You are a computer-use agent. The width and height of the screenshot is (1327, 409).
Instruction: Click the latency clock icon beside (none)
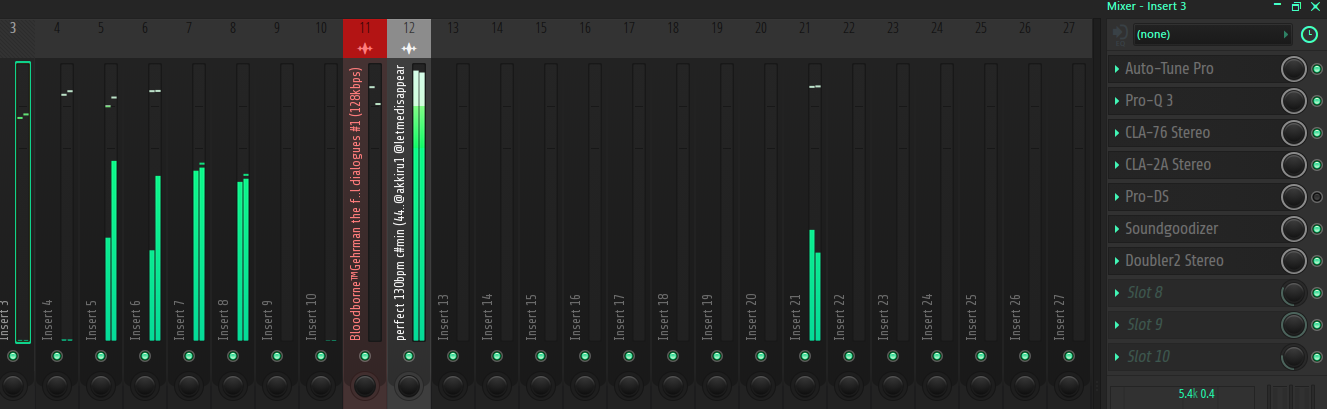tap(1309, 35)
